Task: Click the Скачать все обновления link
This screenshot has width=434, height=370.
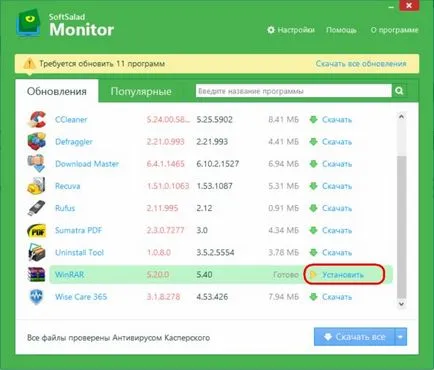Action: (361, 63)
